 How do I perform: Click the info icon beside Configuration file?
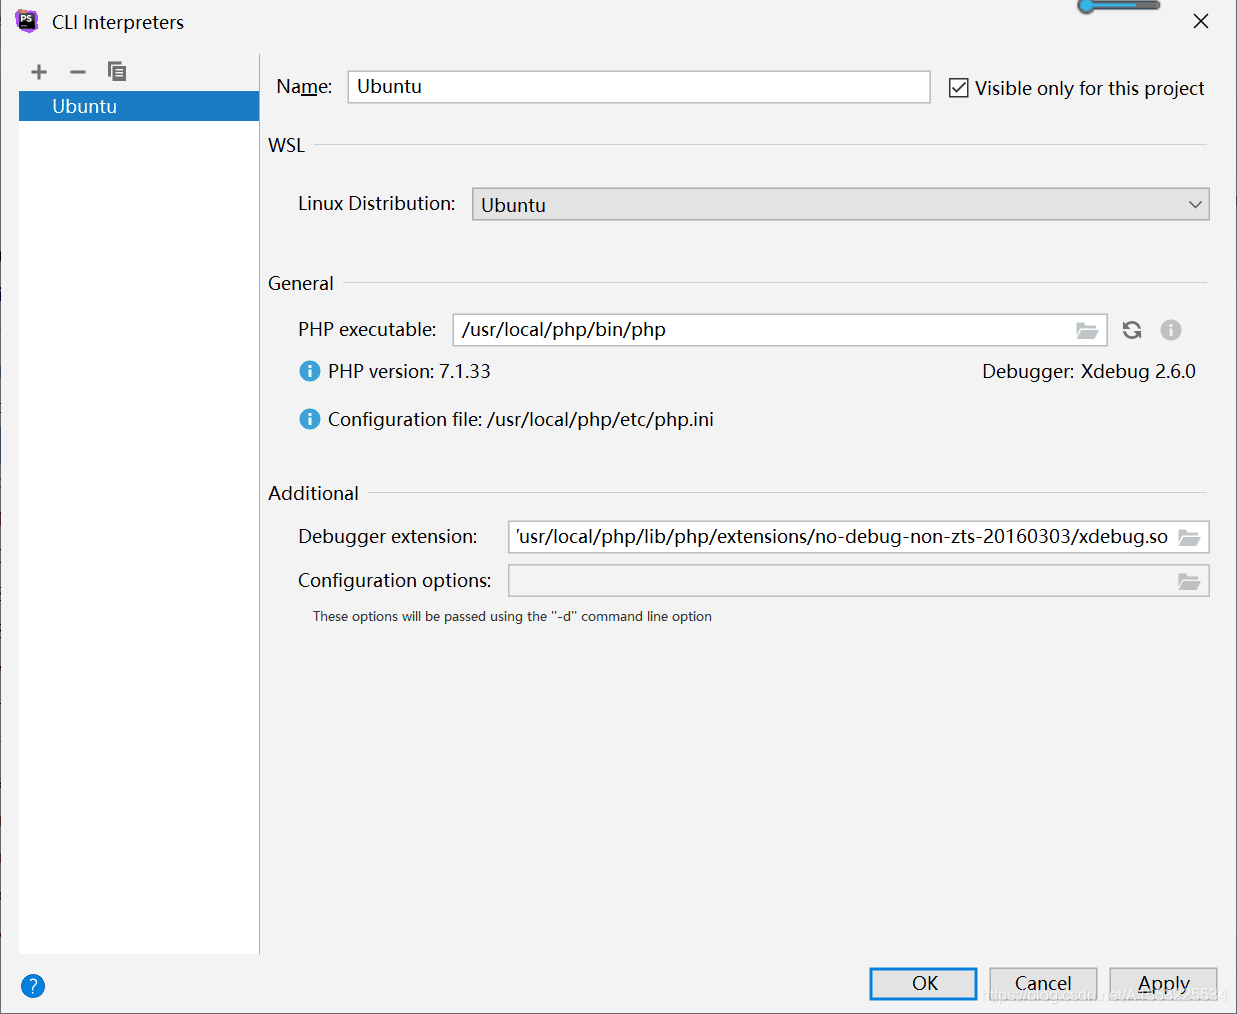tap(309, 419)
